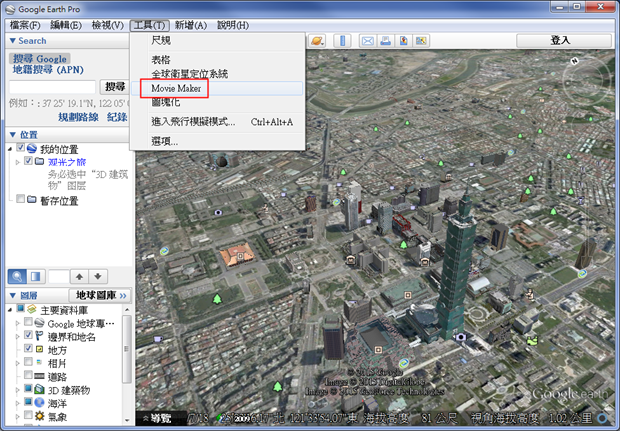Click the save image toolbar icon
620x431 pixels.
[403, 40]
